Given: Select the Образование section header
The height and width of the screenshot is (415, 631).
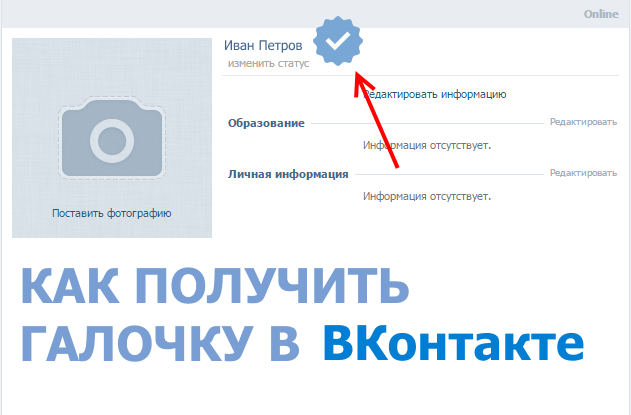Looking at the screenshot, I should point(266,123).
